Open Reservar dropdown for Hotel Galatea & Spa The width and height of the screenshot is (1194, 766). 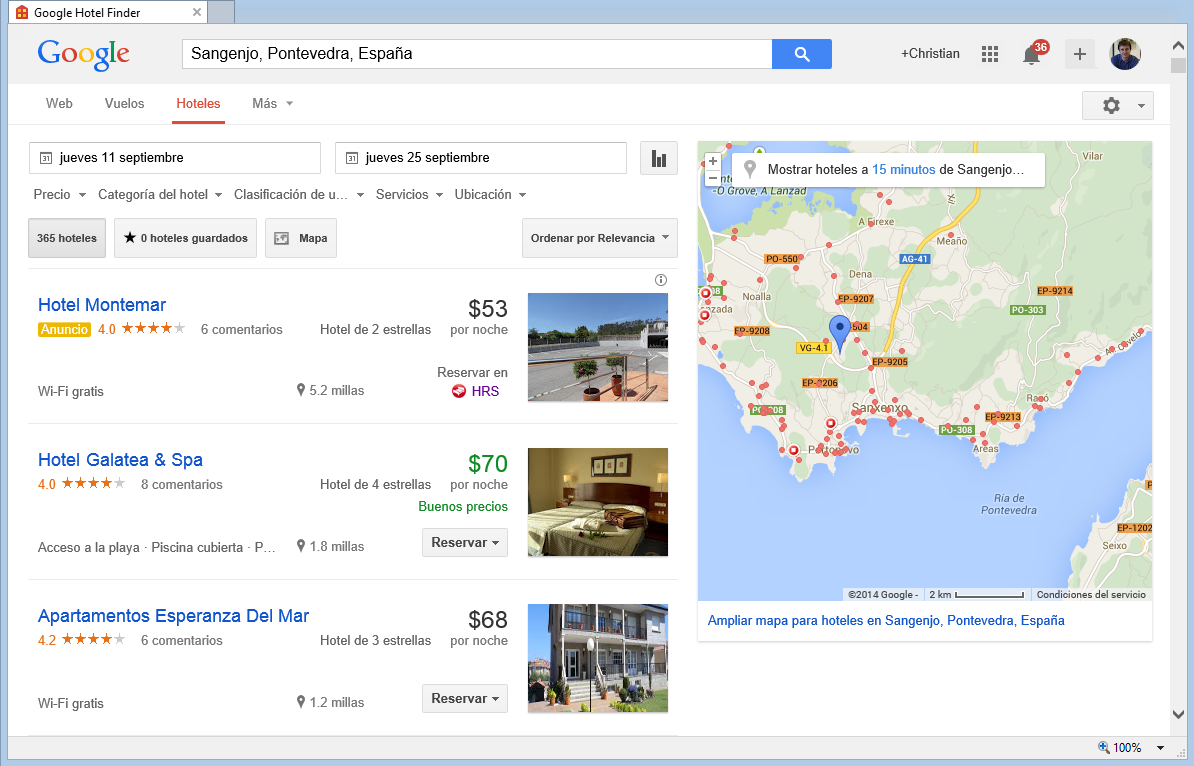(465, 543)
